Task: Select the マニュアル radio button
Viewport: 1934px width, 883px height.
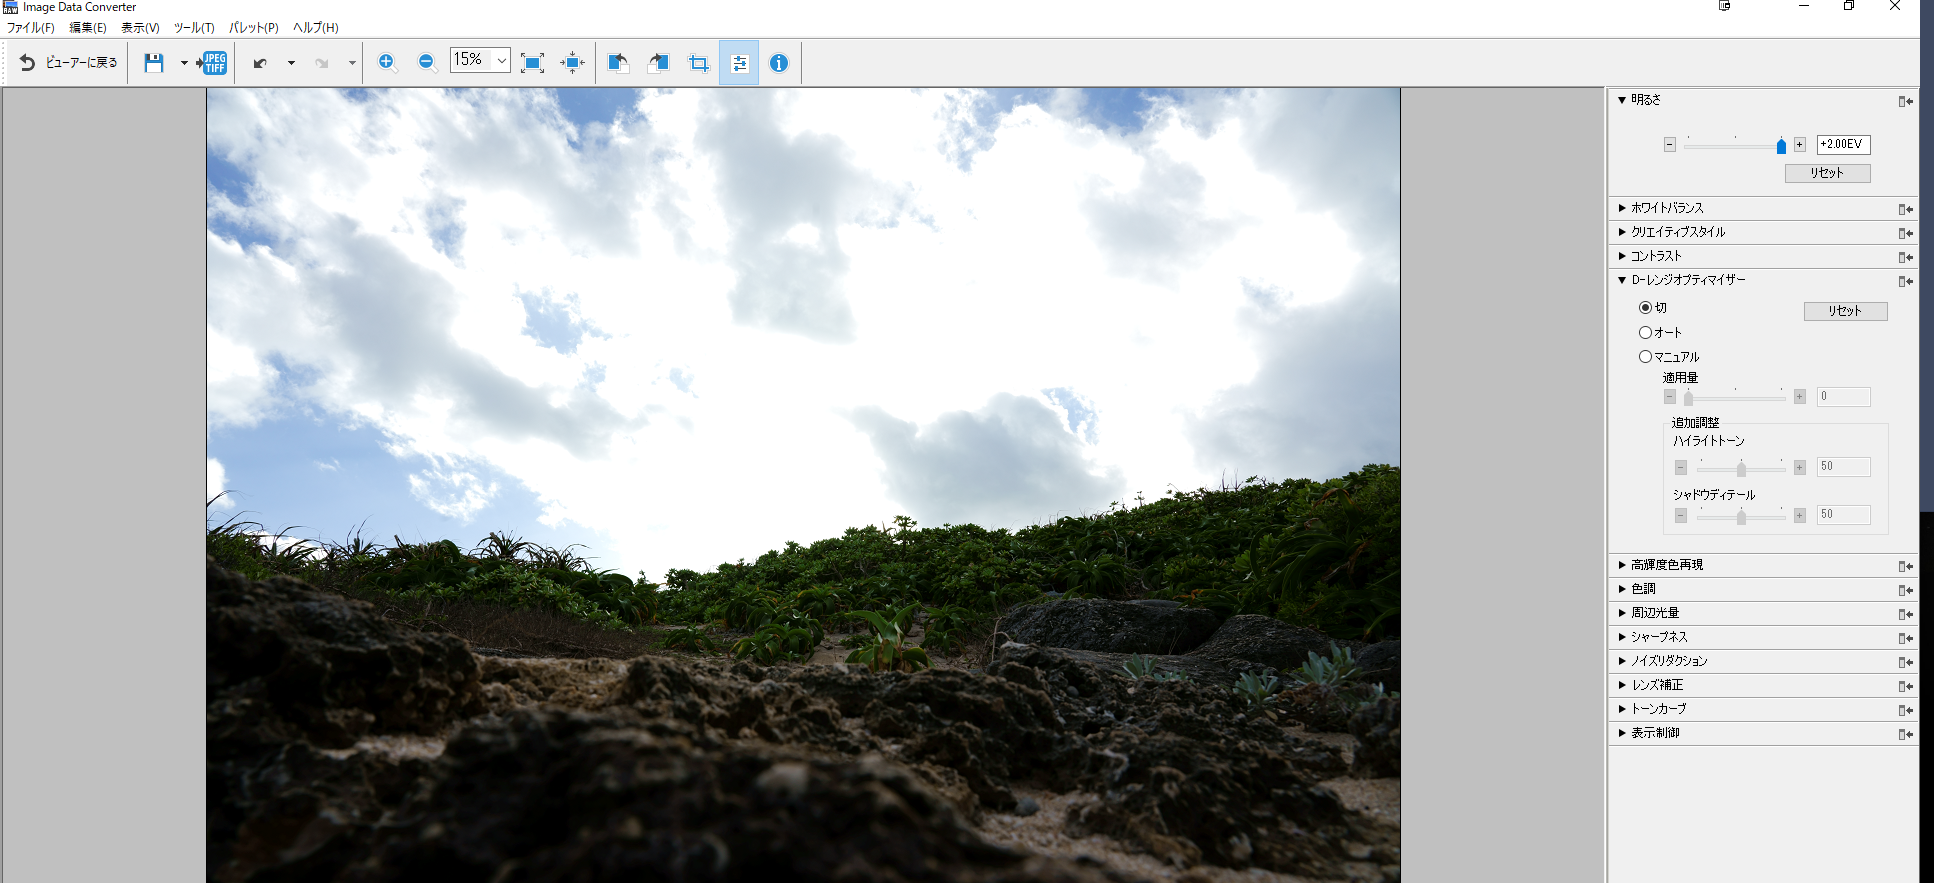Action: pyautogui.click(x=1645, y=357)
